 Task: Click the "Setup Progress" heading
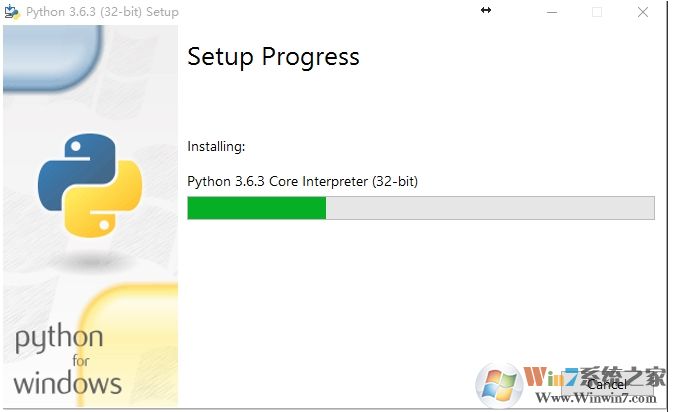tap(273, 57)
